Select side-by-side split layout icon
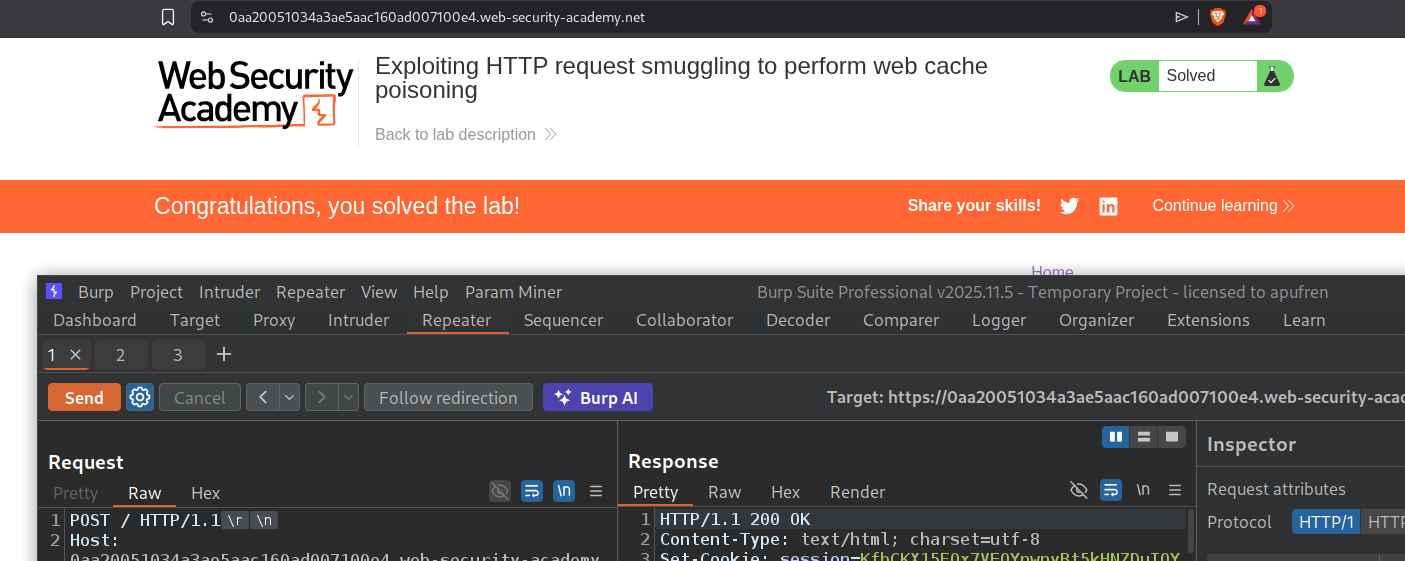 1115,437
